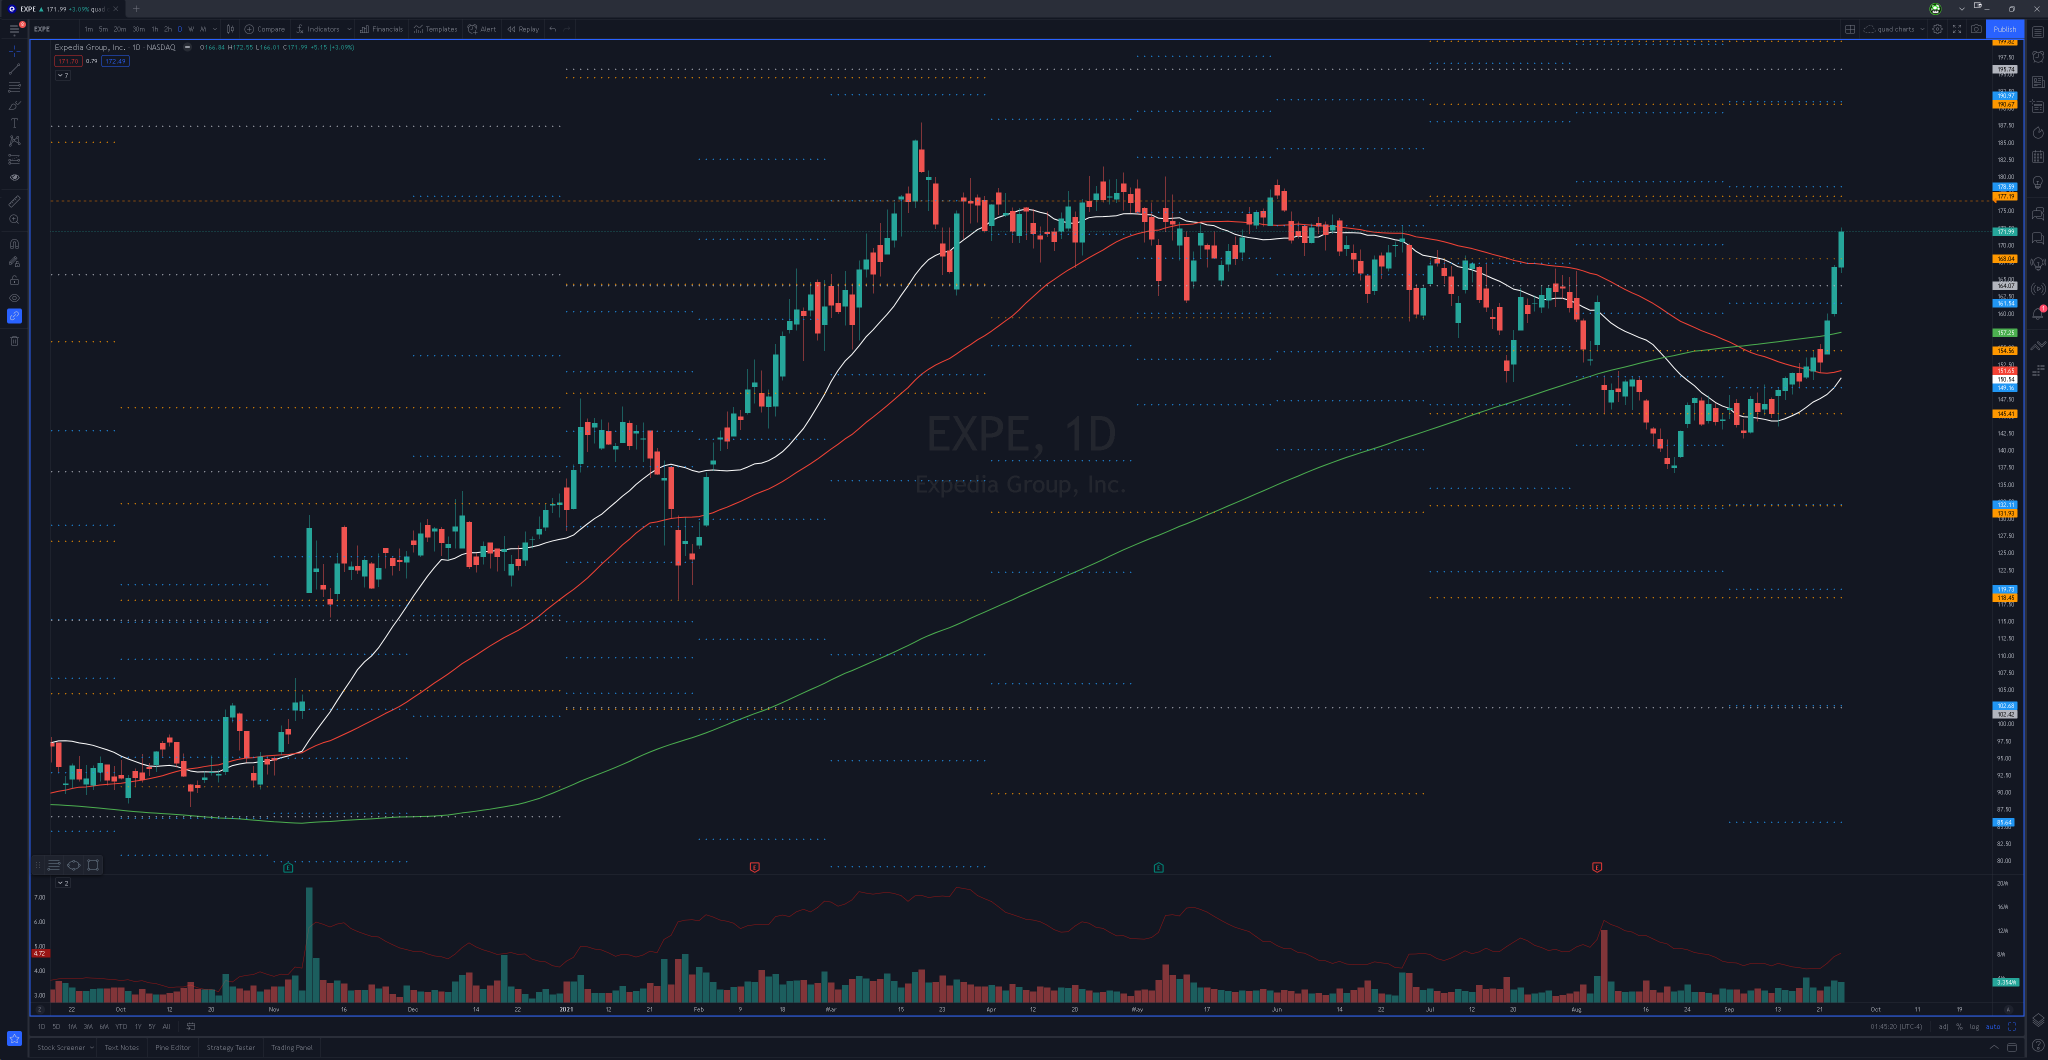This screenshot has height=1060, width=2048.
Task: Toggle the magnet snap mode
Action: pos(14,243)
